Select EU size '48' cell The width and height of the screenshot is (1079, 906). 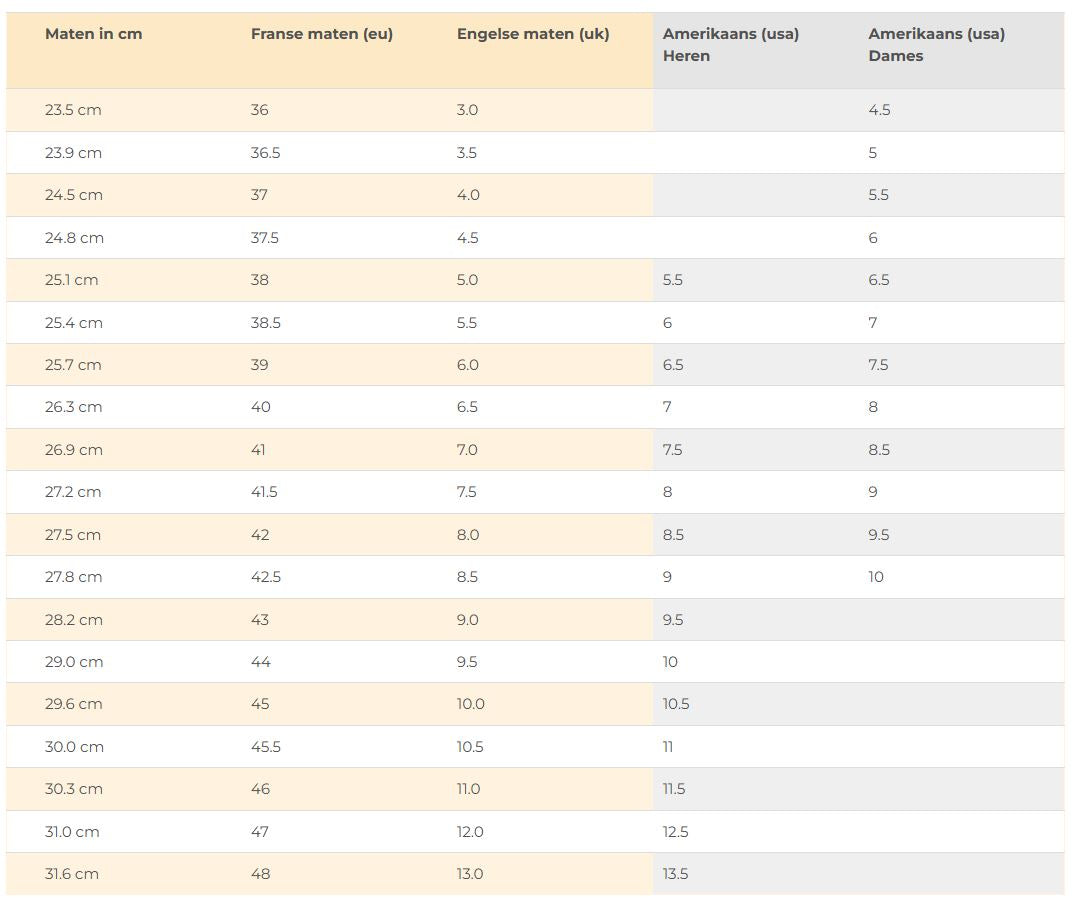click(260, 874)
